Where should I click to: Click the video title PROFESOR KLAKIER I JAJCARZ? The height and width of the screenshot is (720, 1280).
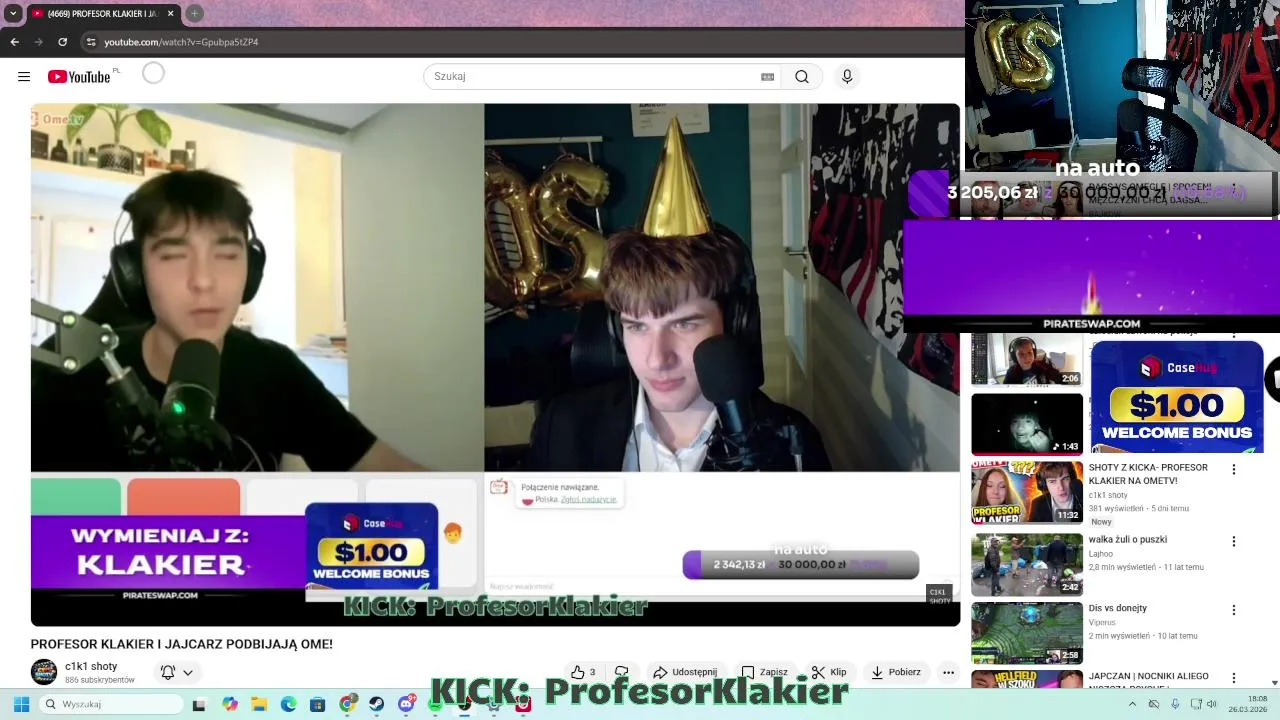click(x=181, y=644)
